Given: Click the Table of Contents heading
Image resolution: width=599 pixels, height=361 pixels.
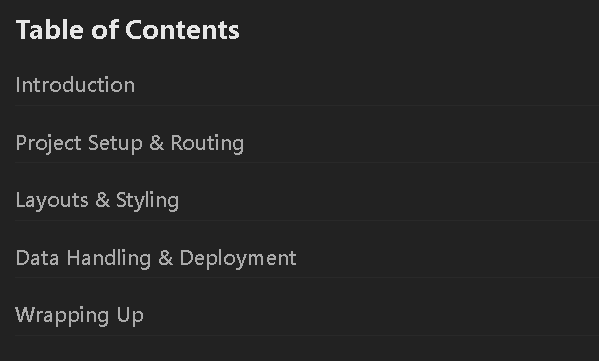Looking at the screenshot, I should pos(128,30).
